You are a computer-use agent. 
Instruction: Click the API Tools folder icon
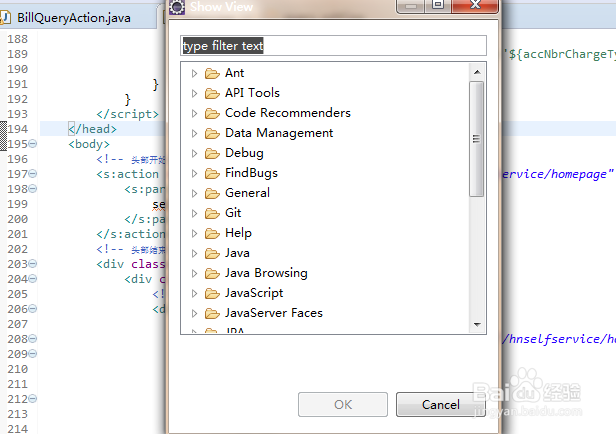(212, 93)
